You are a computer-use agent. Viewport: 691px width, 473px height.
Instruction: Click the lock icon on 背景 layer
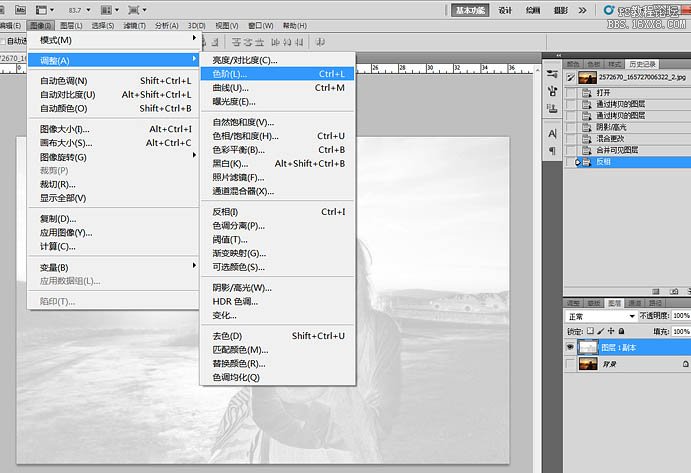point(685,364)
